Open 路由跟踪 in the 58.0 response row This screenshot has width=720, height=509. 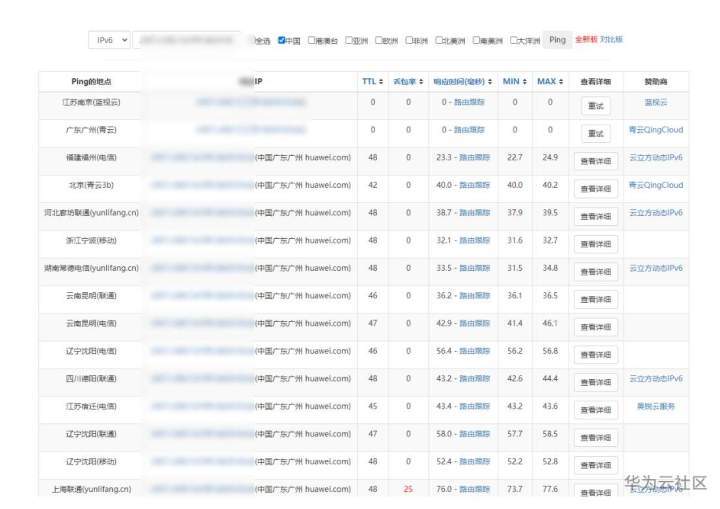click(475, 434)
